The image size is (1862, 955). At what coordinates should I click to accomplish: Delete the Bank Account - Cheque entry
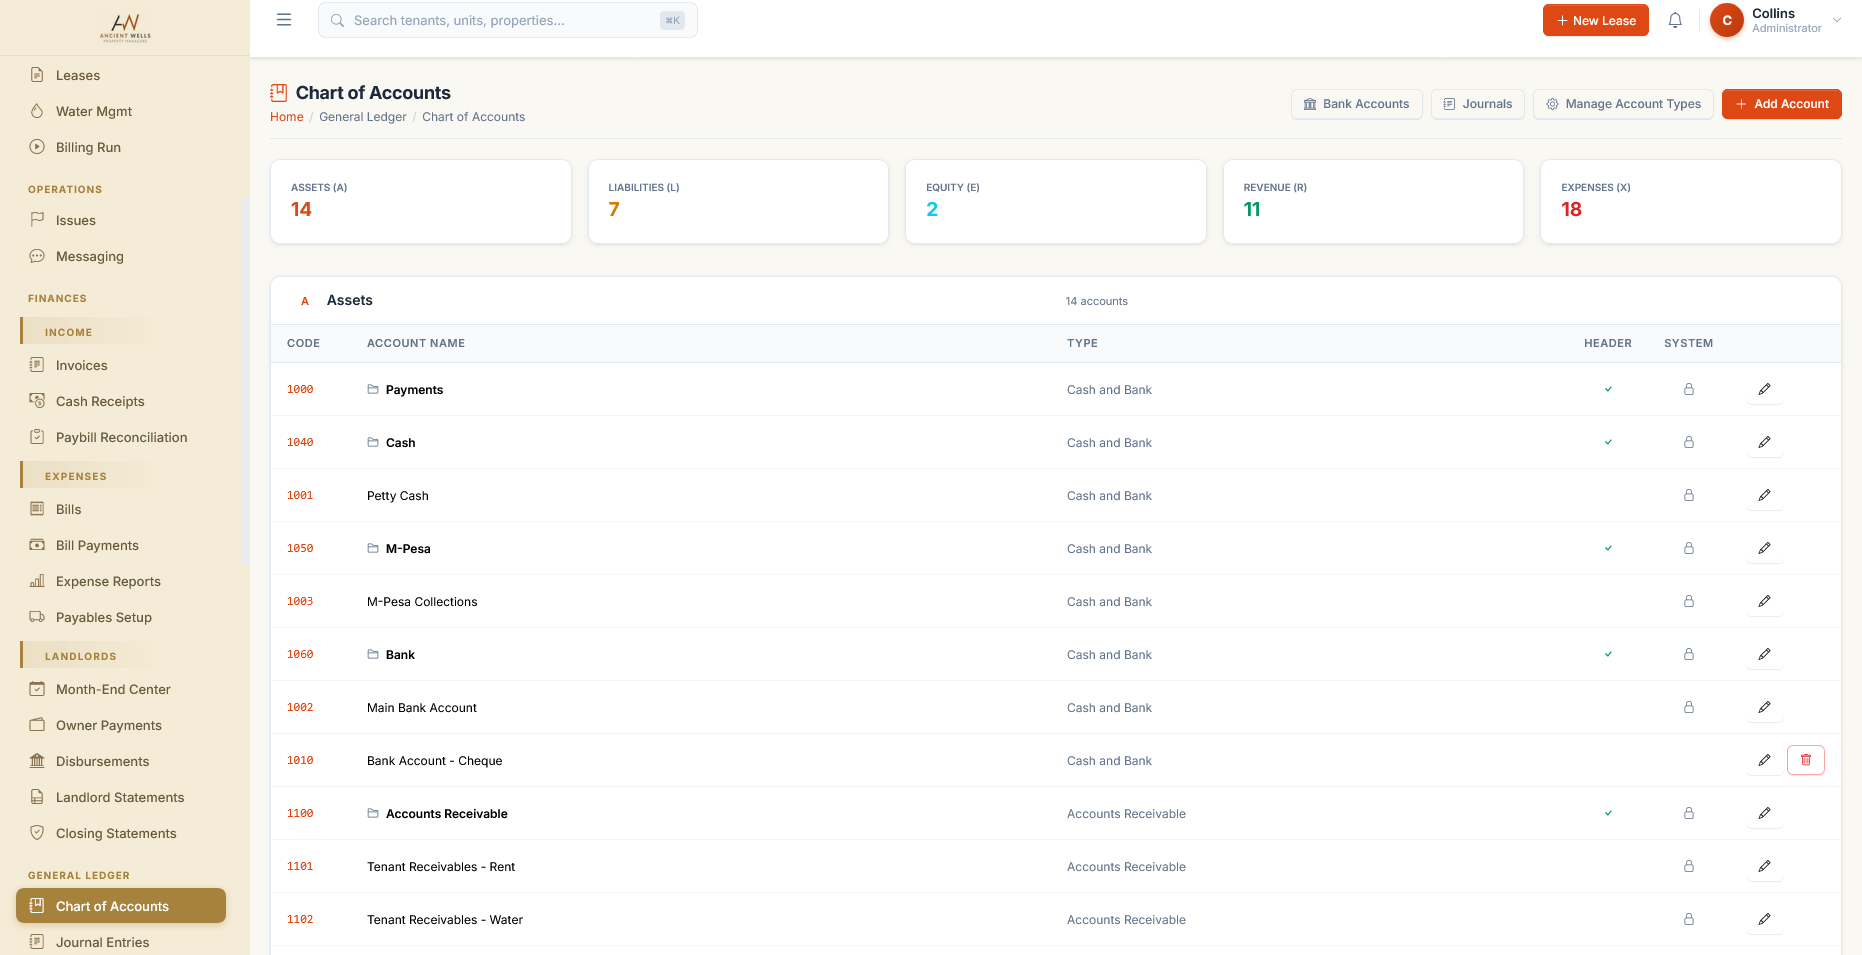tap(1806, 760)
